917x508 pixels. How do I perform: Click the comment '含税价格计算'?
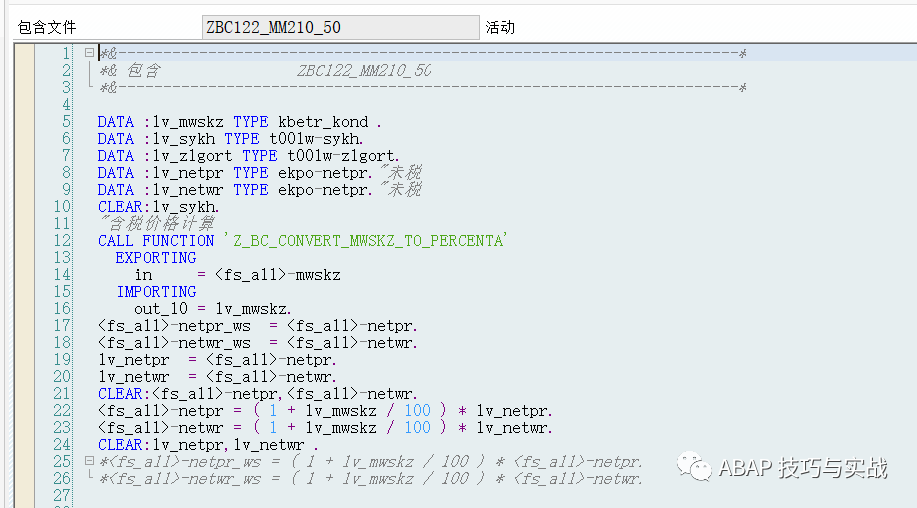pos(161,223)
